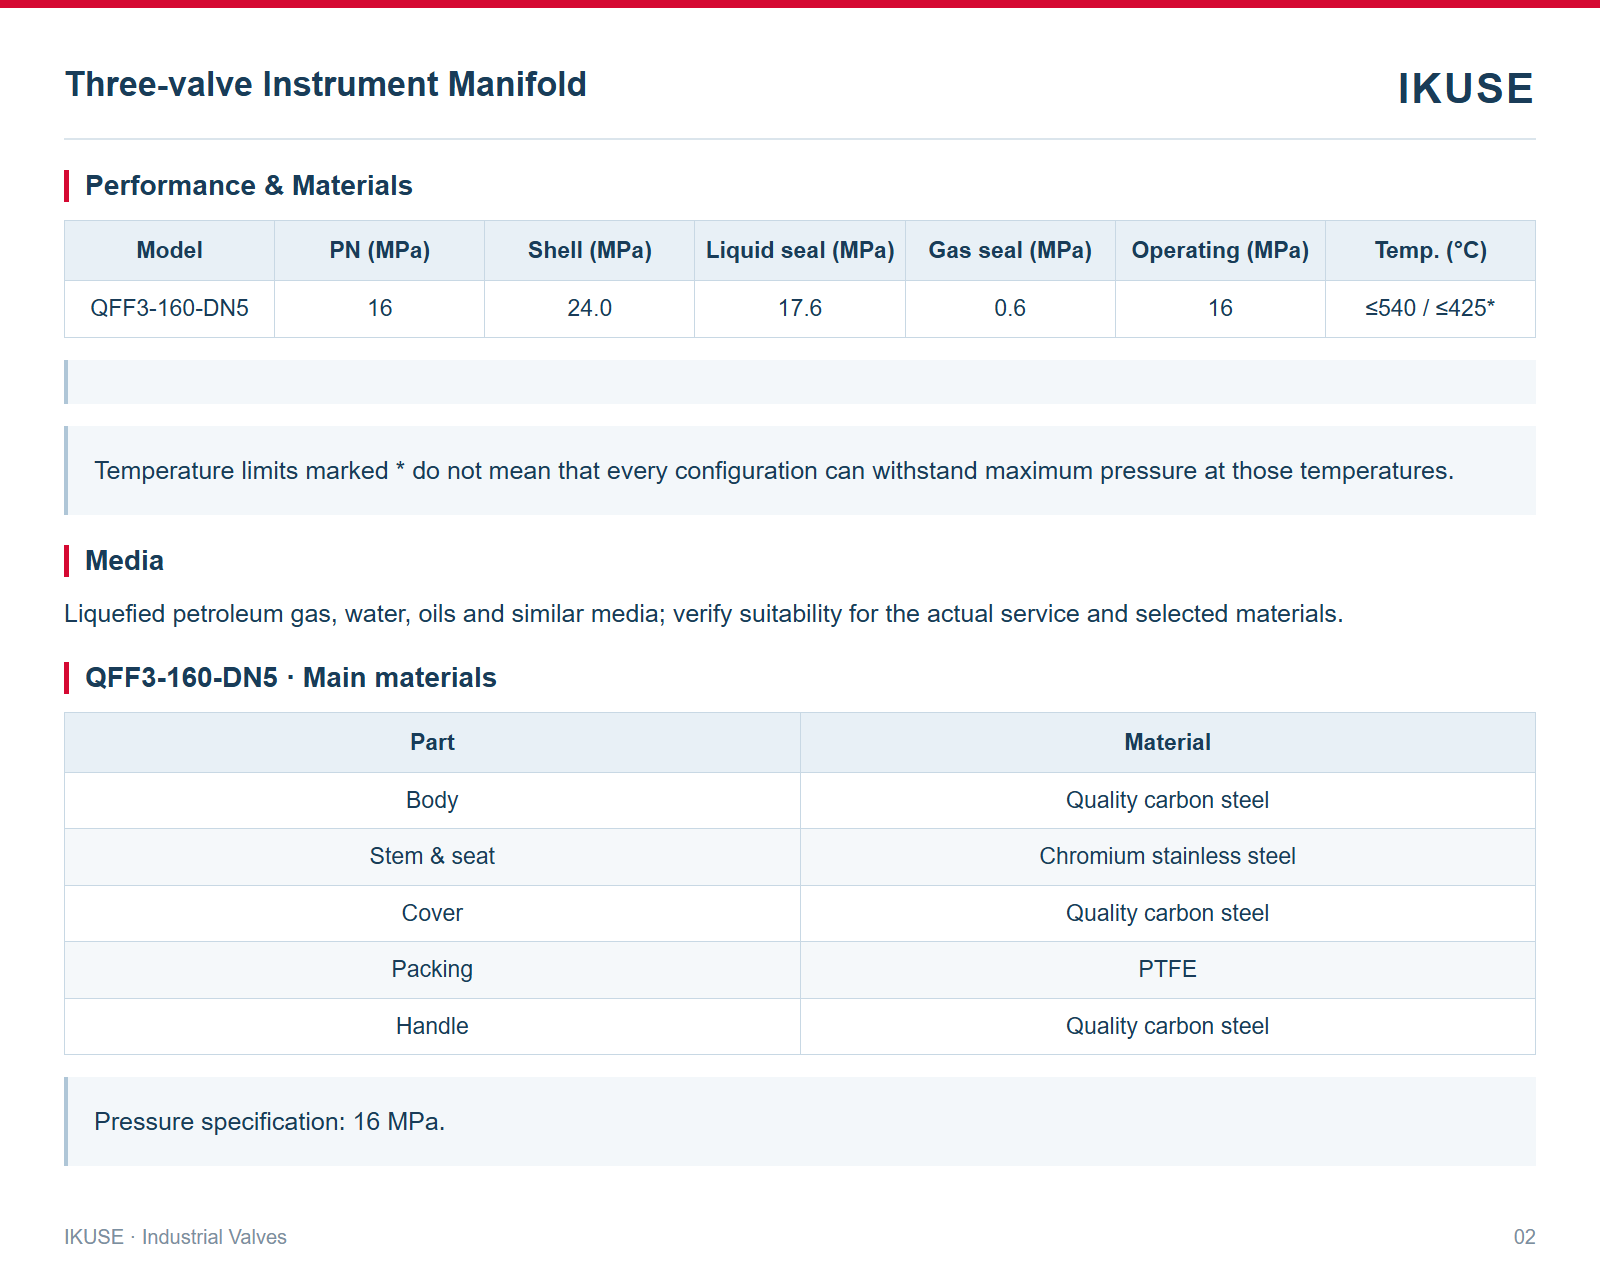Viewport: 1600px width, 1276px height.
Task: Select the gas seal value '0.6'
Action: [x=1010, y=308]
